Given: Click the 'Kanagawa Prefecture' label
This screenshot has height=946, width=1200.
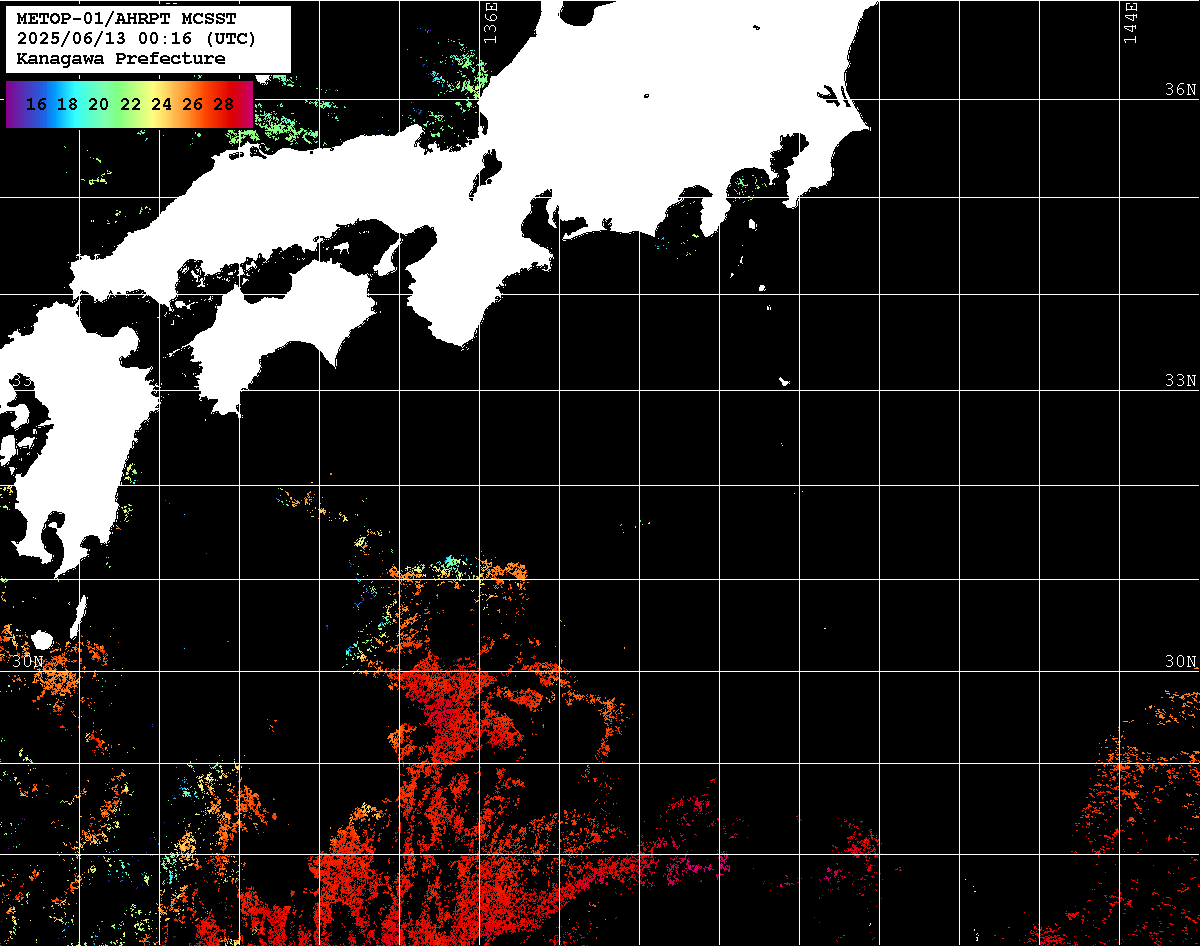Looking at the screenshot, I should tap(121, 59).
